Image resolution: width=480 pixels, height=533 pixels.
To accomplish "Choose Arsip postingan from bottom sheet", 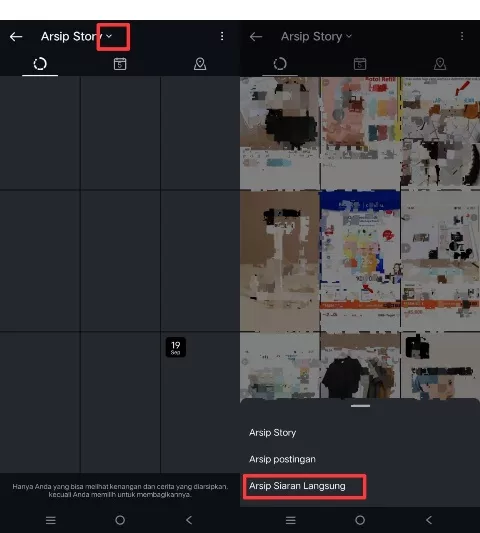I will pyautogui.click(x=282, y=459).
